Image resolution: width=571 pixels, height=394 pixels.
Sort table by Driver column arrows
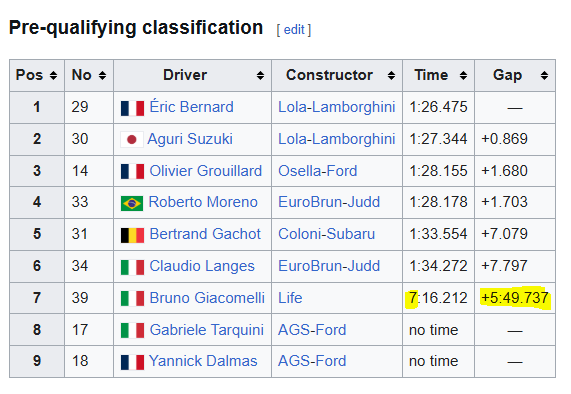tap(260, 75)
